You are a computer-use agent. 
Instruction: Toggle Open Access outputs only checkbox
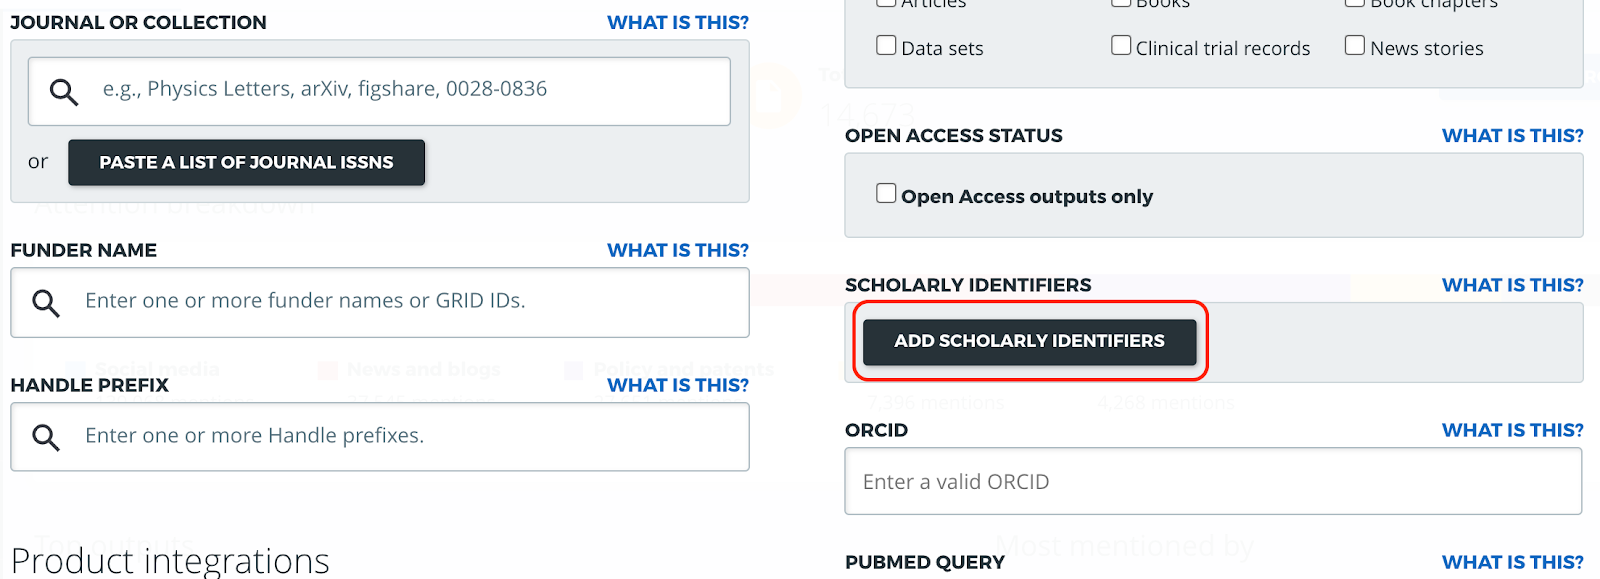(x=886, y=194)
